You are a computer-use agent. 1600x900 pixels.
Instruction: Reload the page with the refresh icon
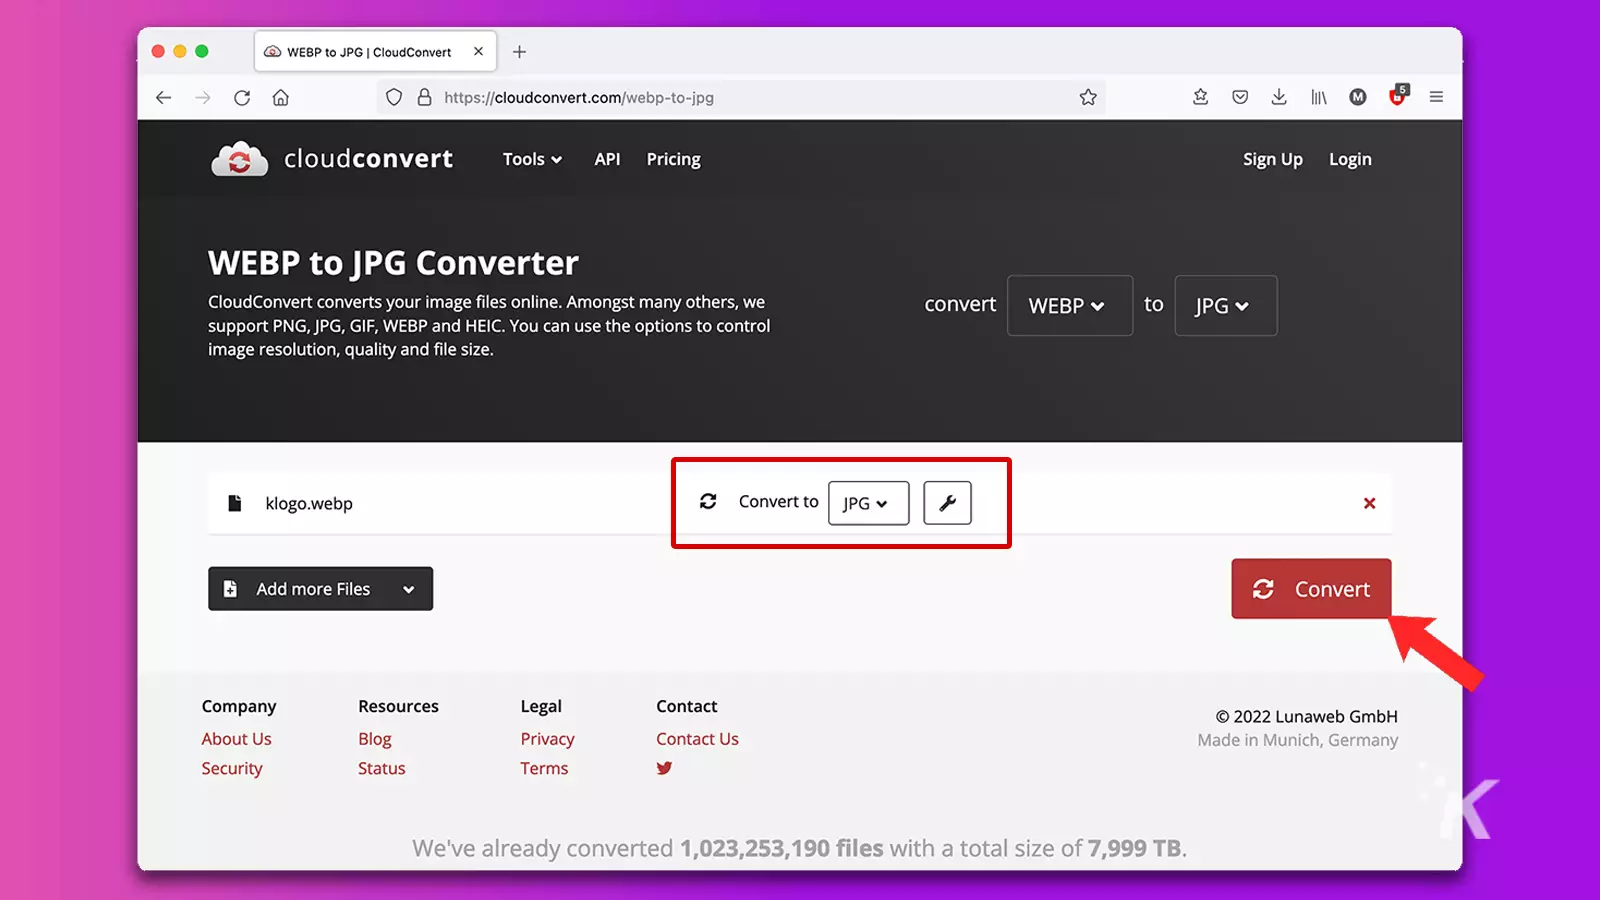tap(242, 97)
